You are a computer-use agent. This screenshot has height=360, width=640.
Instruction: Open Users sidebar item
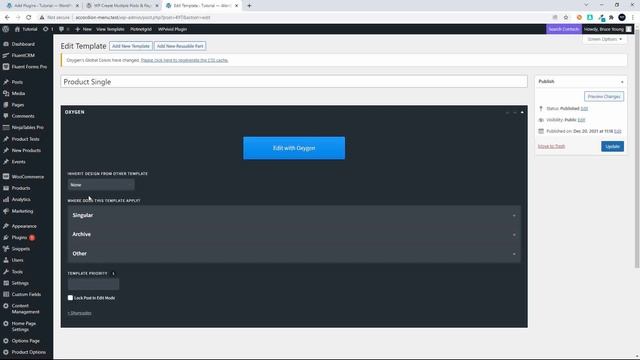(17, 260)
